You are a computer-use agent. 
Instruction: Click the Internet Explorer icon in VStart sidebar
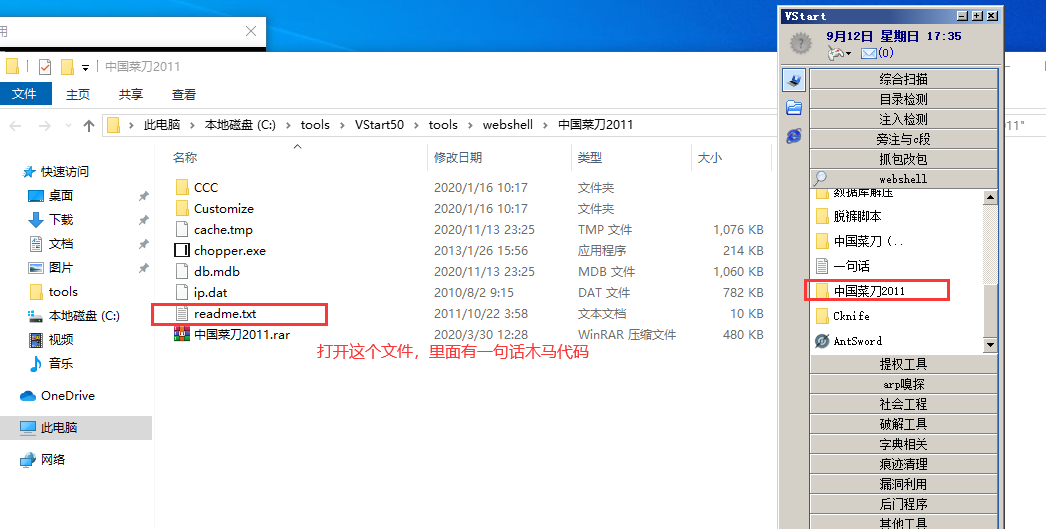click(794, 135)
